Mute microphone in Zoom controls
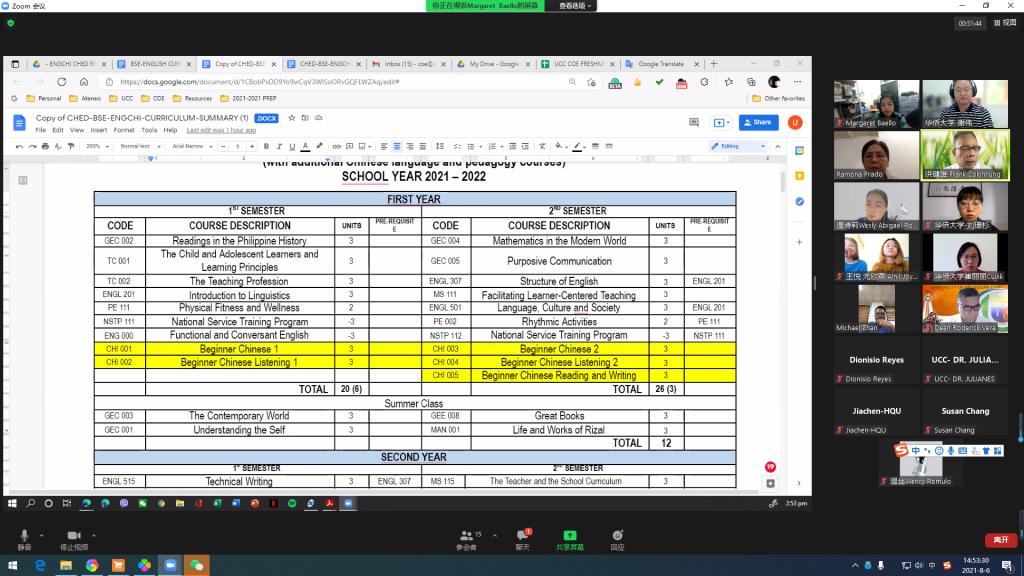 24,537
